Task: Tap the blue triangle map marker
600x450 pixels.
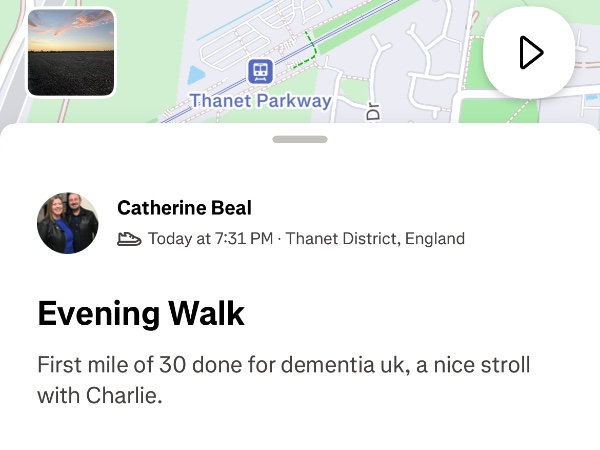Action: point(196,75)
